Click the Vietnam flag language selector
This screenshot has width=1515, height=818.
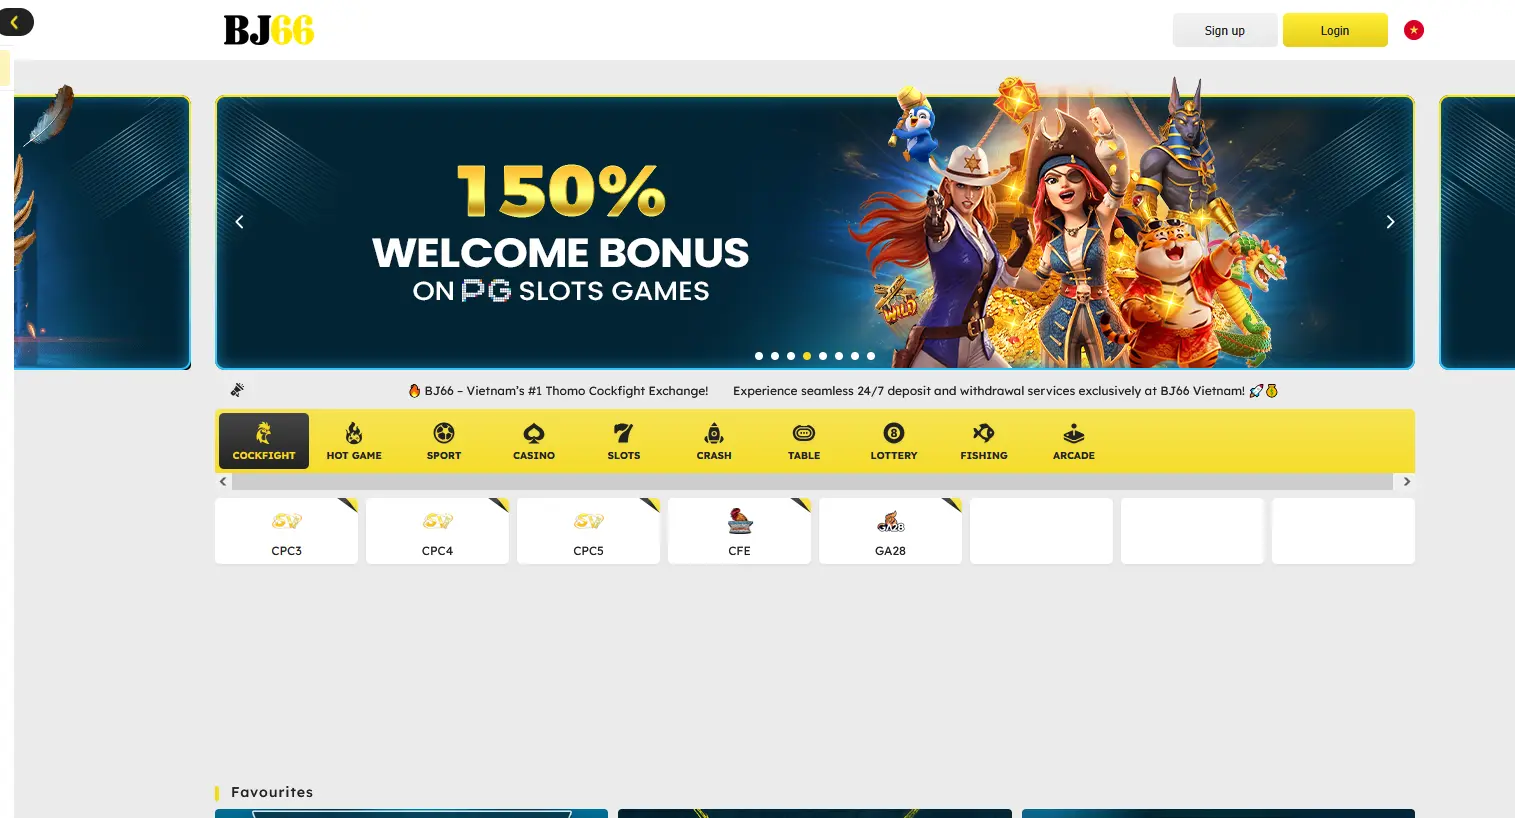[x=1414, y=30]
